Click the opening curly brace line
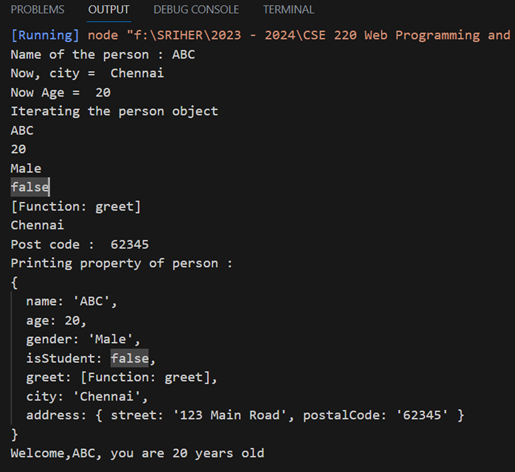The image size is (515, 472). click(14, 283)
